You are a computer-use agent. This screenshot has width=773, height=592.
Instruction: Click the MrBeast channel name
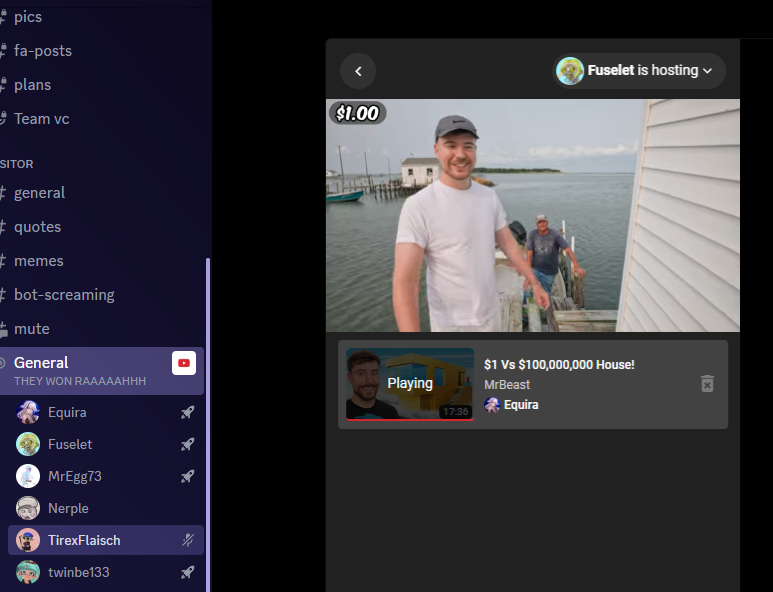(507, 384)
